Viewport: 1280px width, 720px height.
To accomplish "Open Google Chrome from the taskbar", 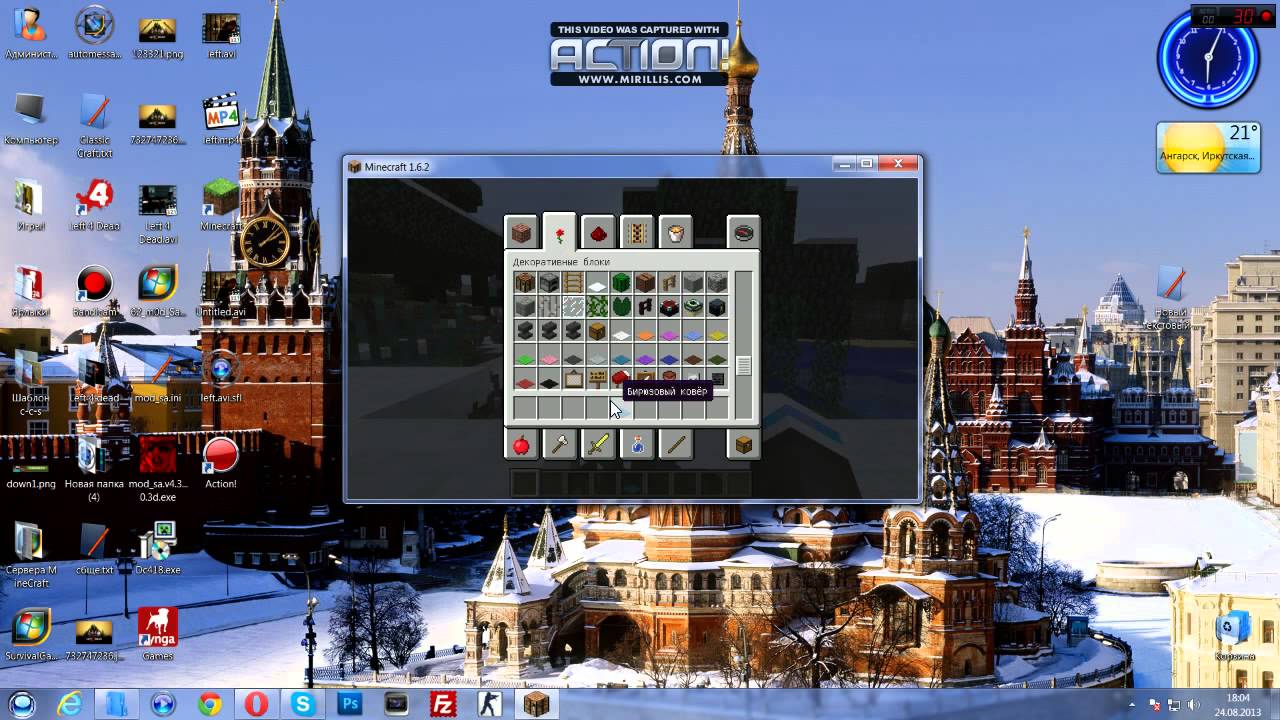I will (x=210, y=704).
